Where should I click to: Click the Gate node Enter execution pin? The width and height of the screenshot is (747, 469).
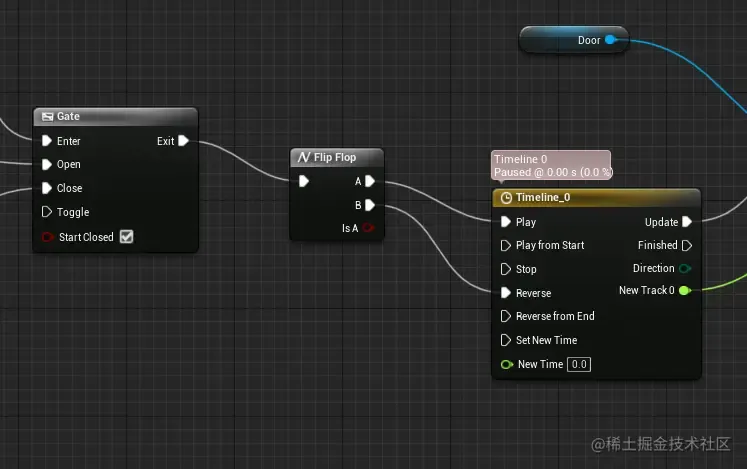(x=47, y=141)
